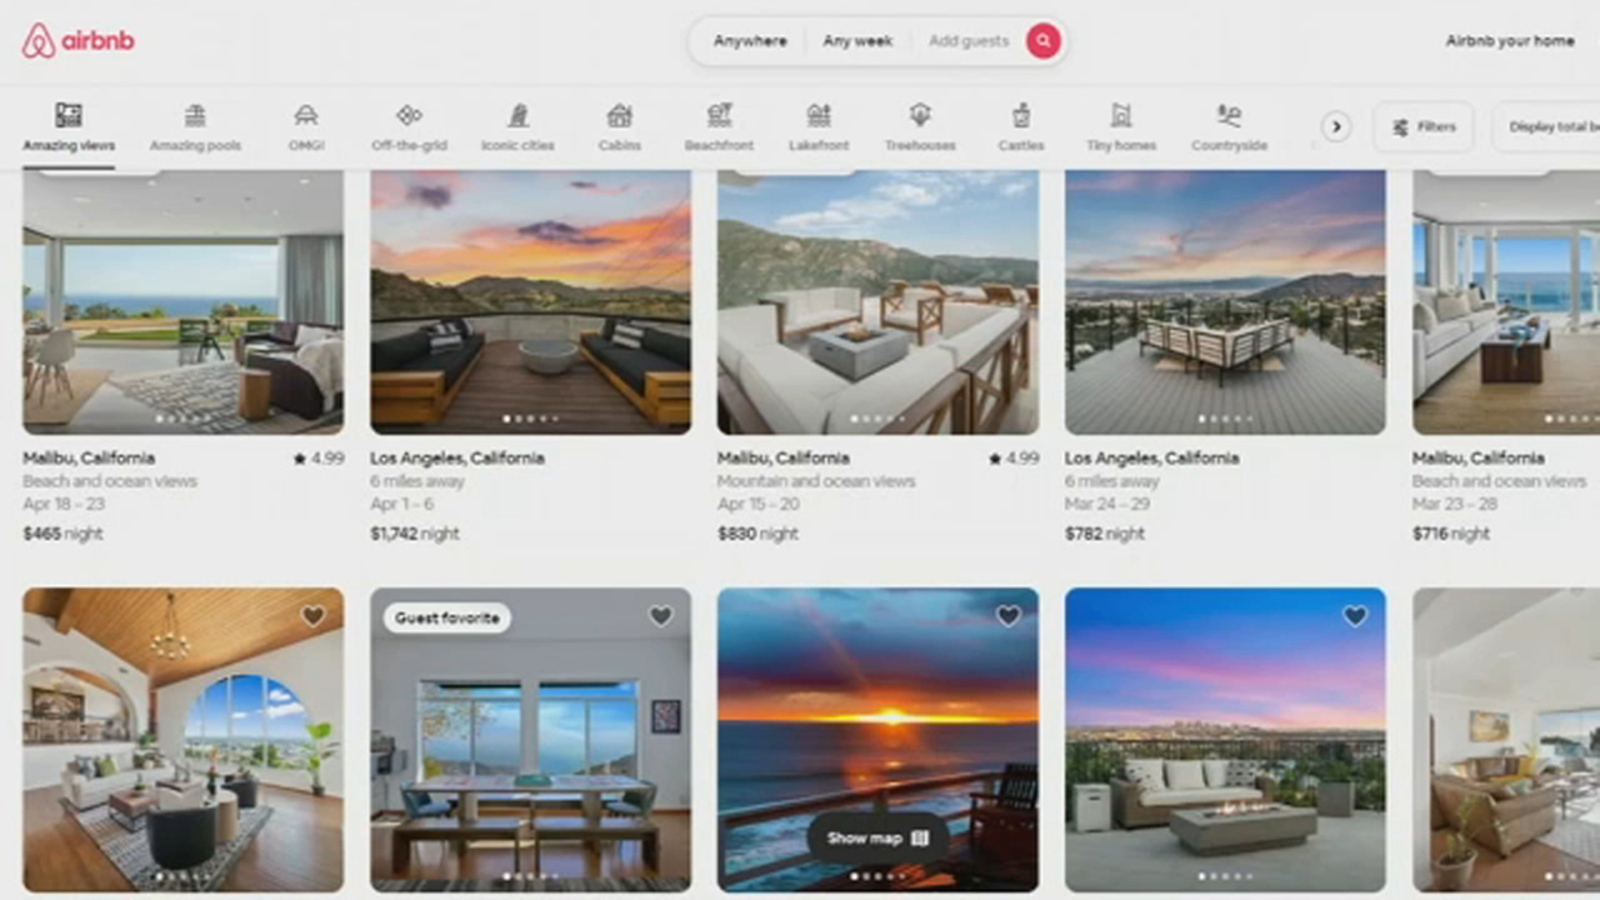Toggle the Display total before taxes option
This screenshot has height=900, width=1600.
1547,127
